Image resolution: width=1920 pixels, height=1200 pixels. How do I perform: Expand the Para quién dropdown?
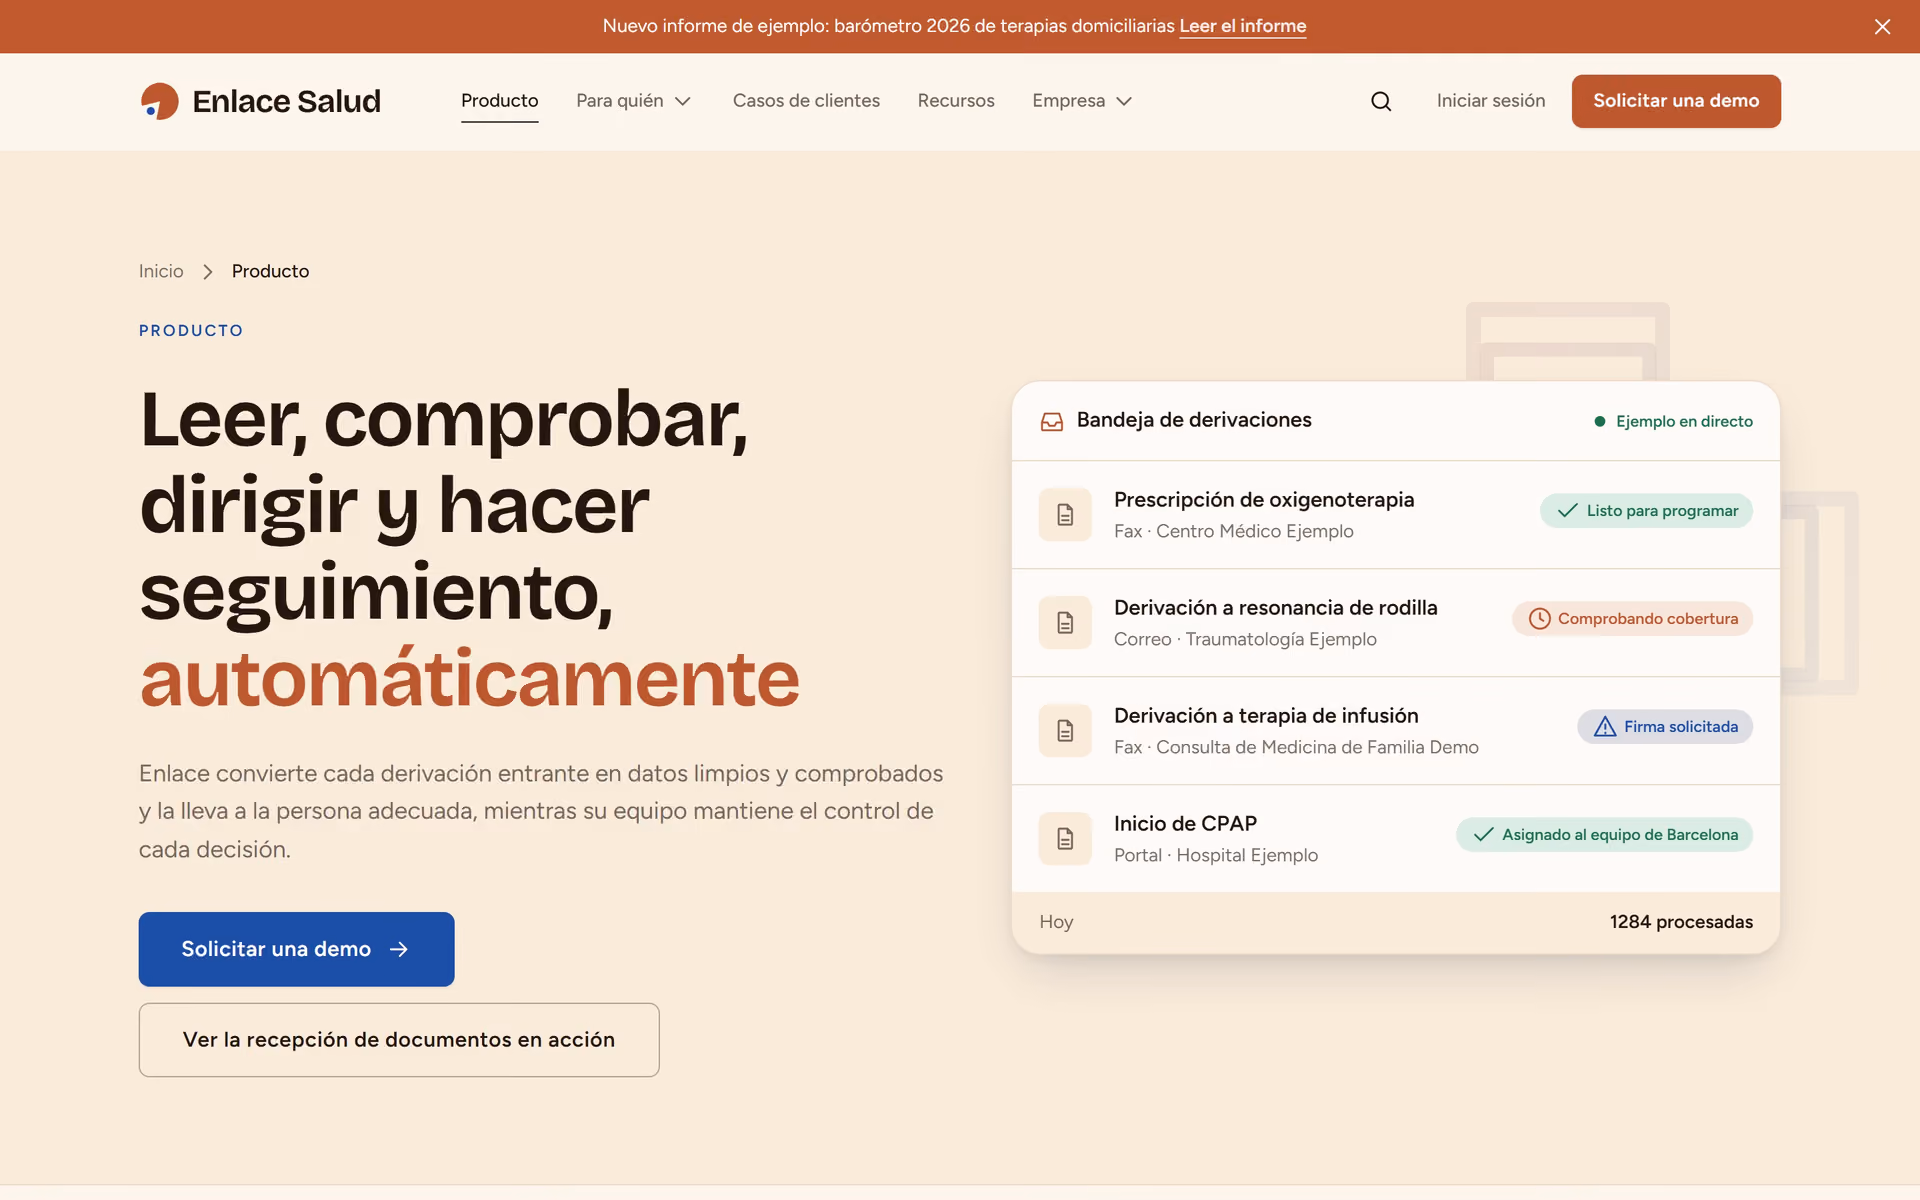click(x=633, y=101)
